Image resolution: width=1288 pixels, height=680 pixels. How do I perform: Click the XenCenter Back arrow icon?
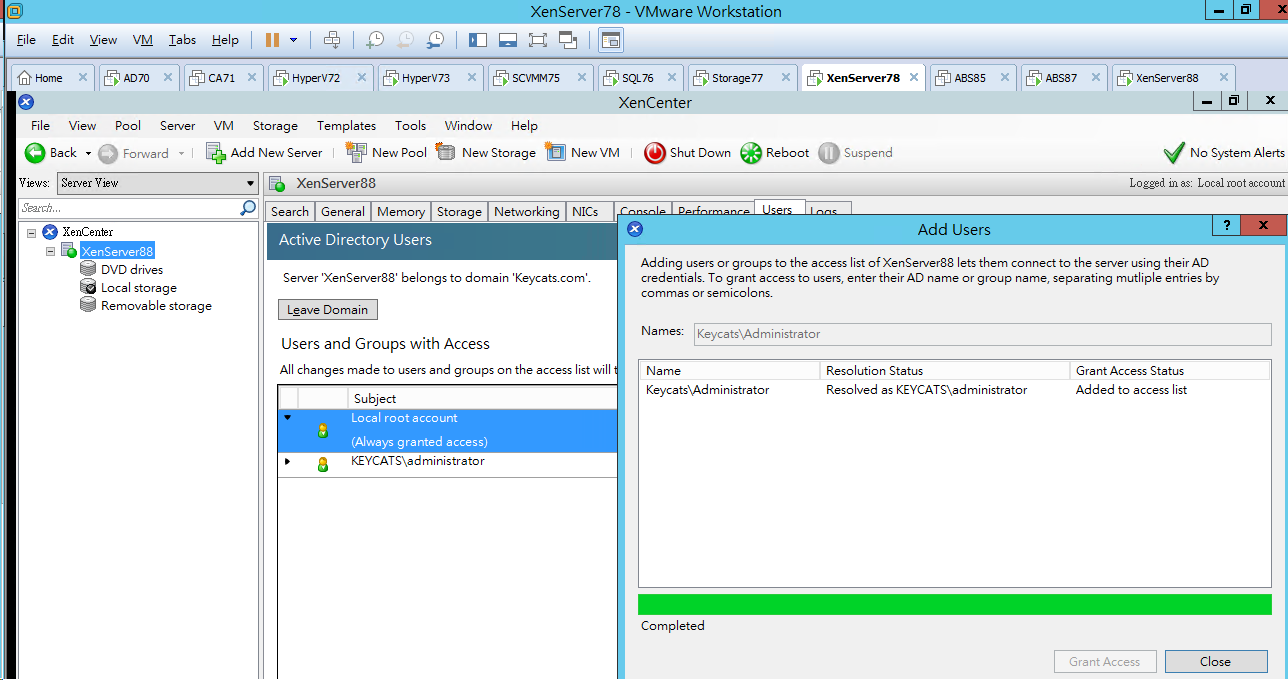point(35,153)
